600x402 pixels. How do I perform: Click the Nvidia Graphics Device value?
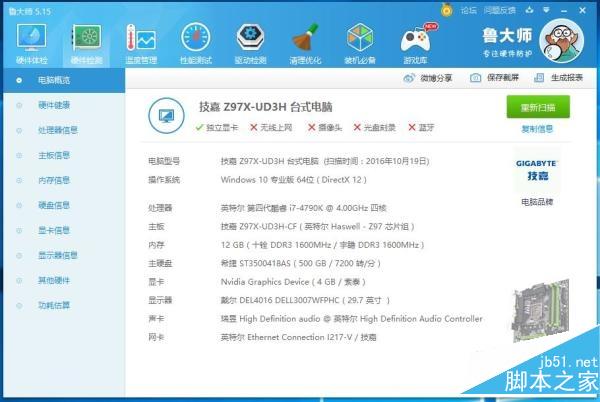tap(293, 282)
